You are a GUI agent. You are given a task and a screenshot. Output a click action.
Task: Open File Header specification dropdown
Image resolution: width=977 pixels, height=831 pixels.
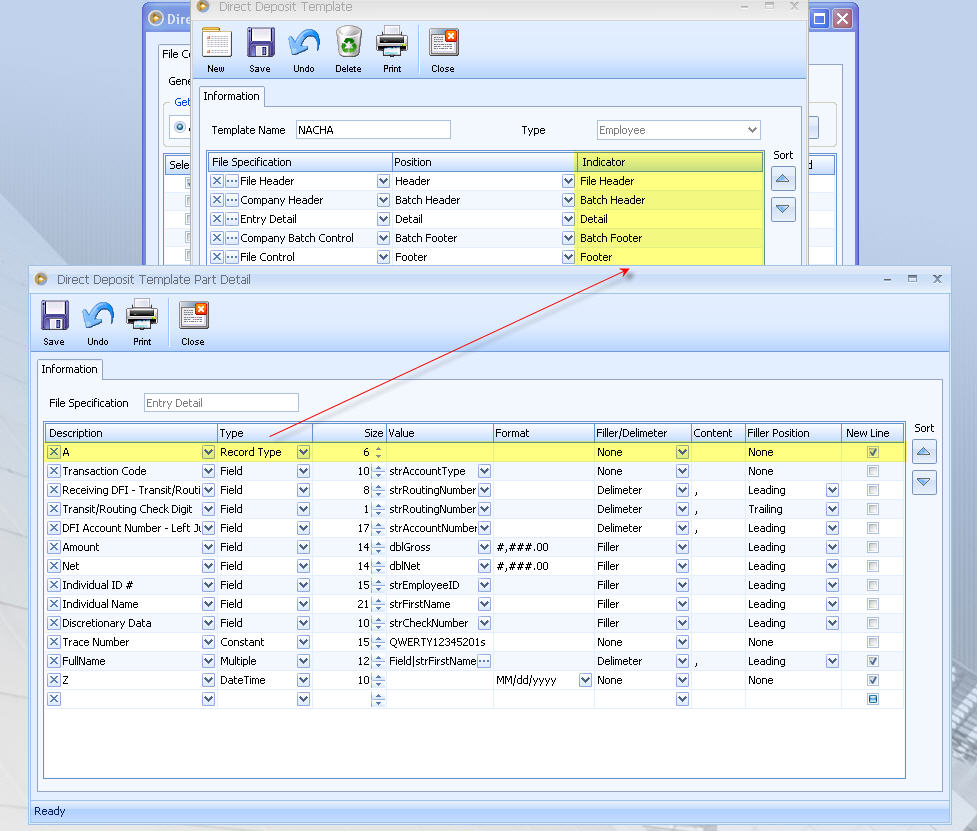click(383, 181)
